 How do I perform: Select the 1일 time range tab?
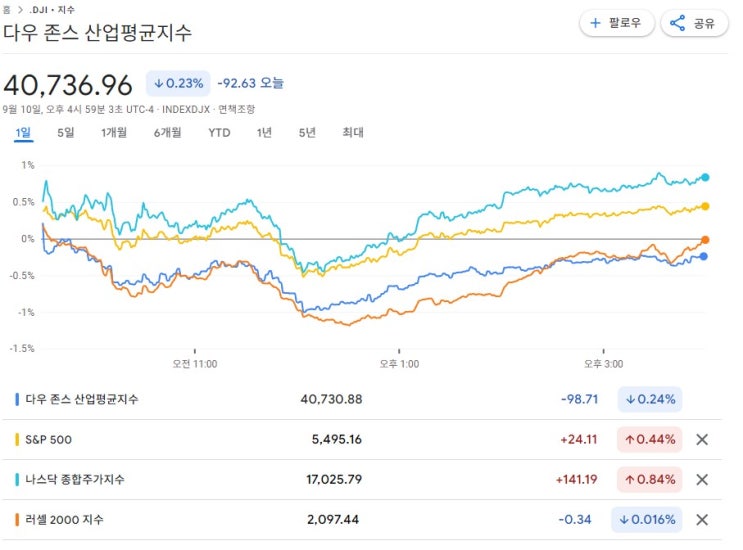pos(22,132)
